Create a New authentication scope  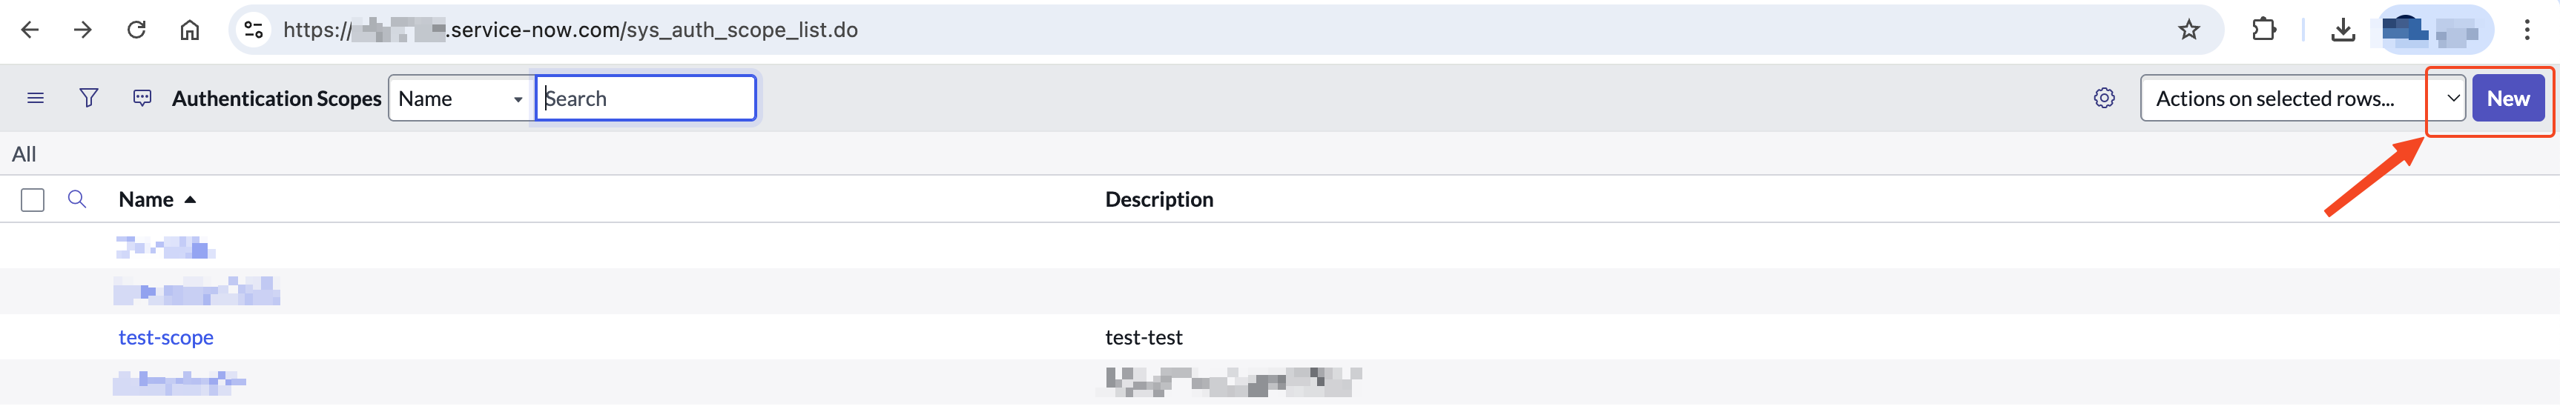[x=2508, y=98]
